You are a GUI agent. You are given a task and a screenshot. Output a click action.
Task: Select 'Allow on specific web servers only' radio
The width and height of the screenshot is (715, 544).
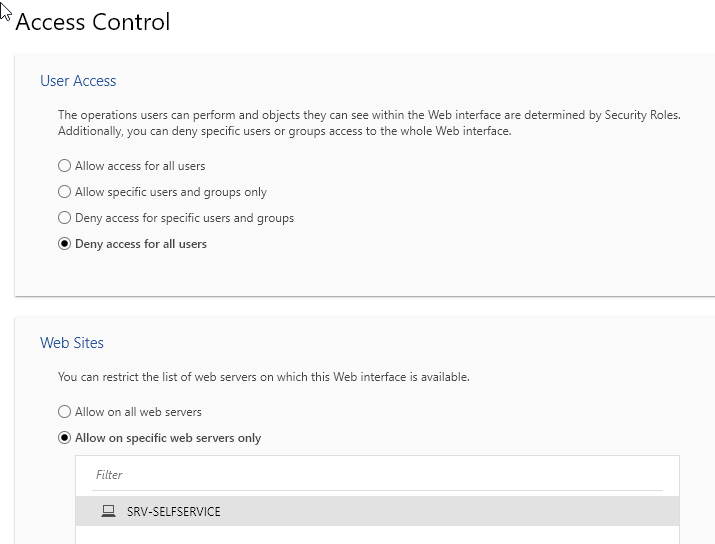65,438
